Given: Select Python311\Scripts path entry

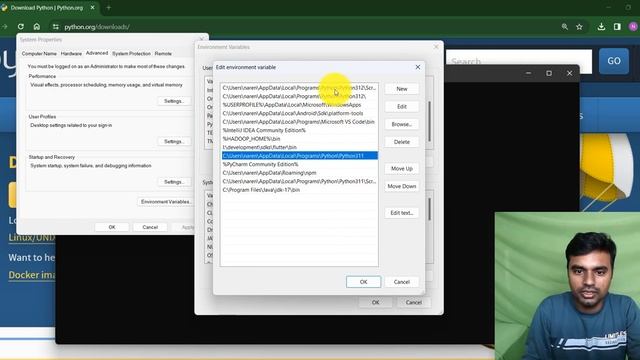Looking at the screenshot, I should pos(299,181).
